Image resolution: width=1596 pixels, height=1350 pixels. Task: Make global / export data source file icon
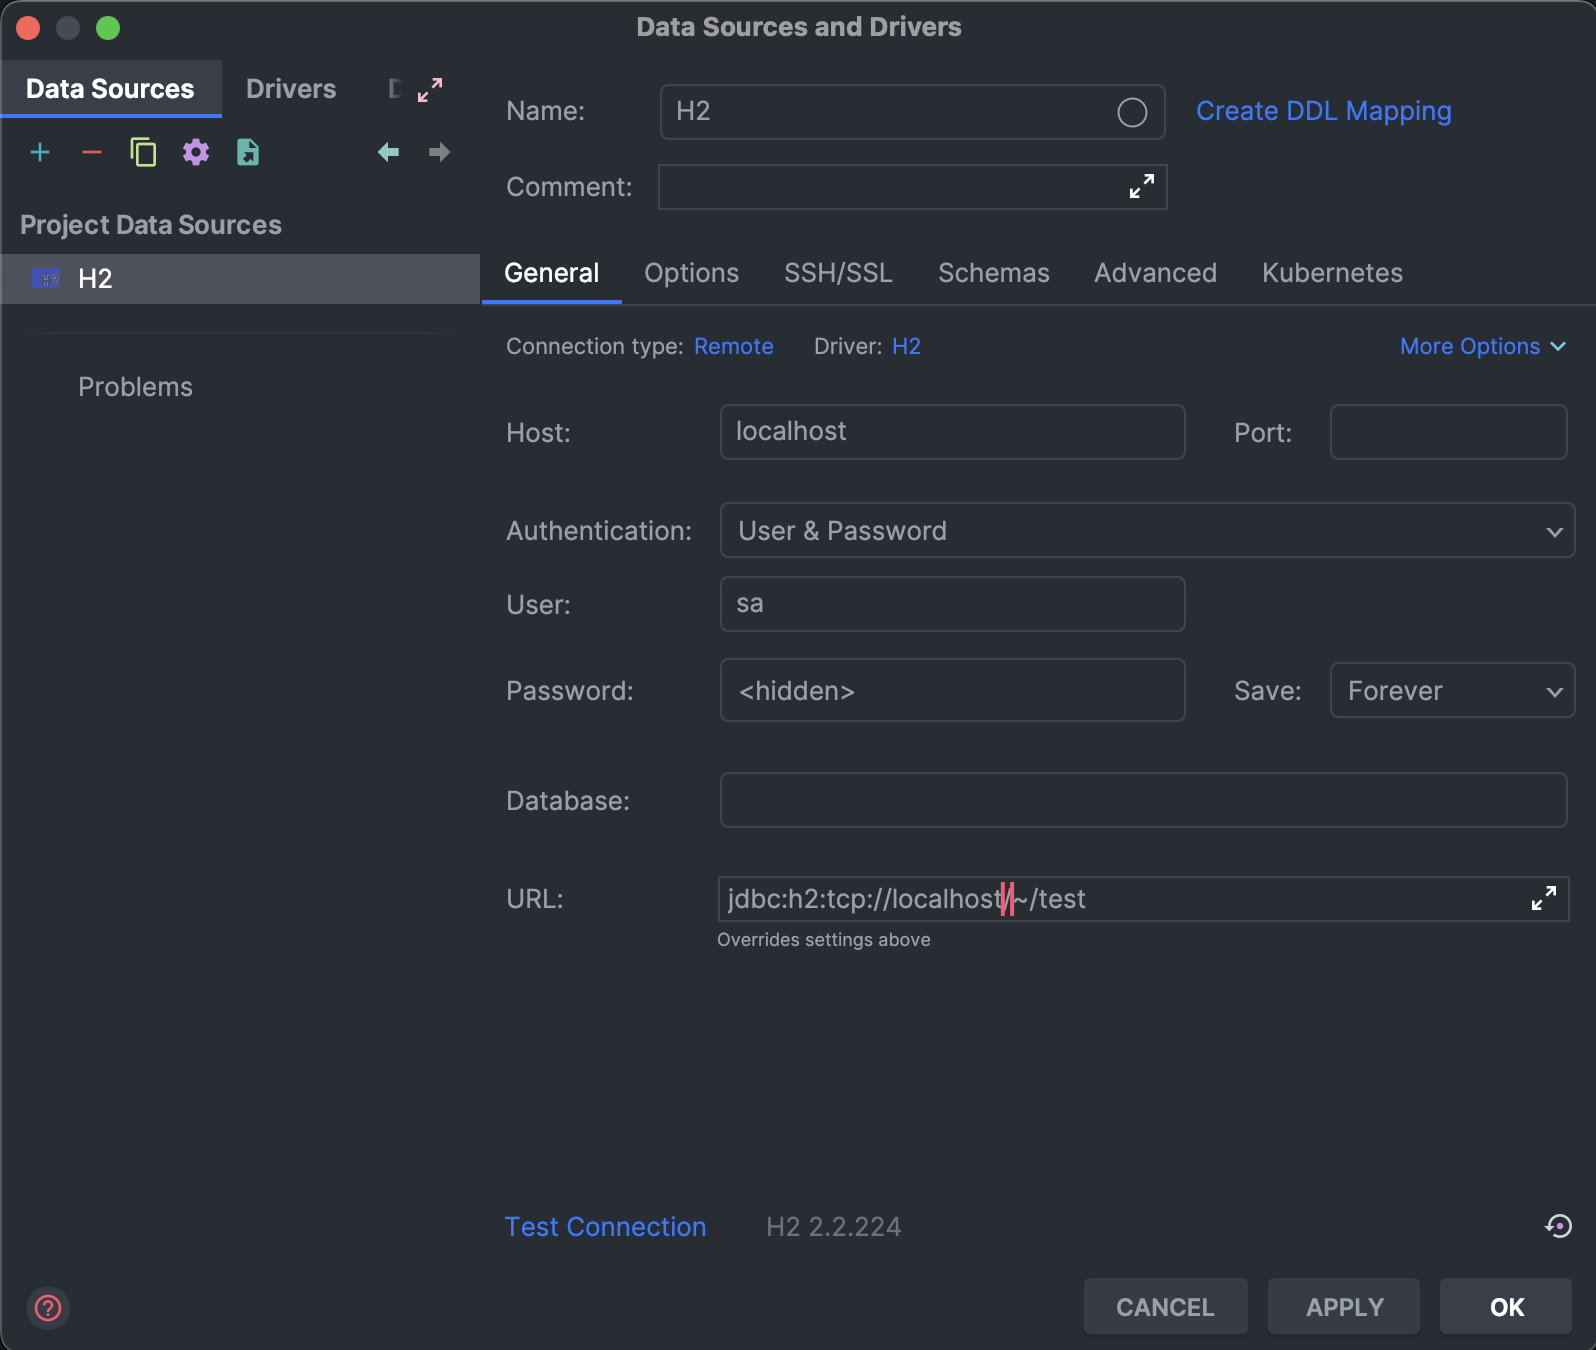tap(248, 152)
